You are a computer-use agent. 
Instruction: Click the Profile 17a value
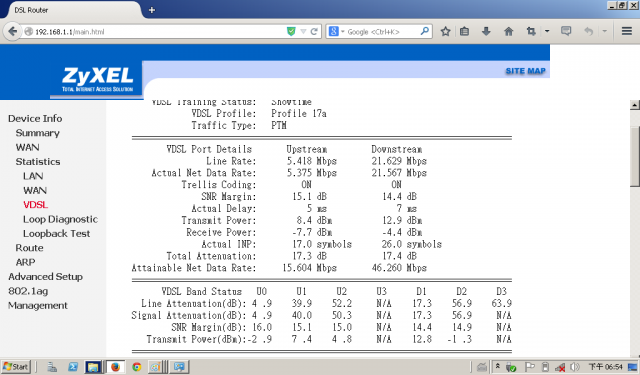tap(299, 113)
